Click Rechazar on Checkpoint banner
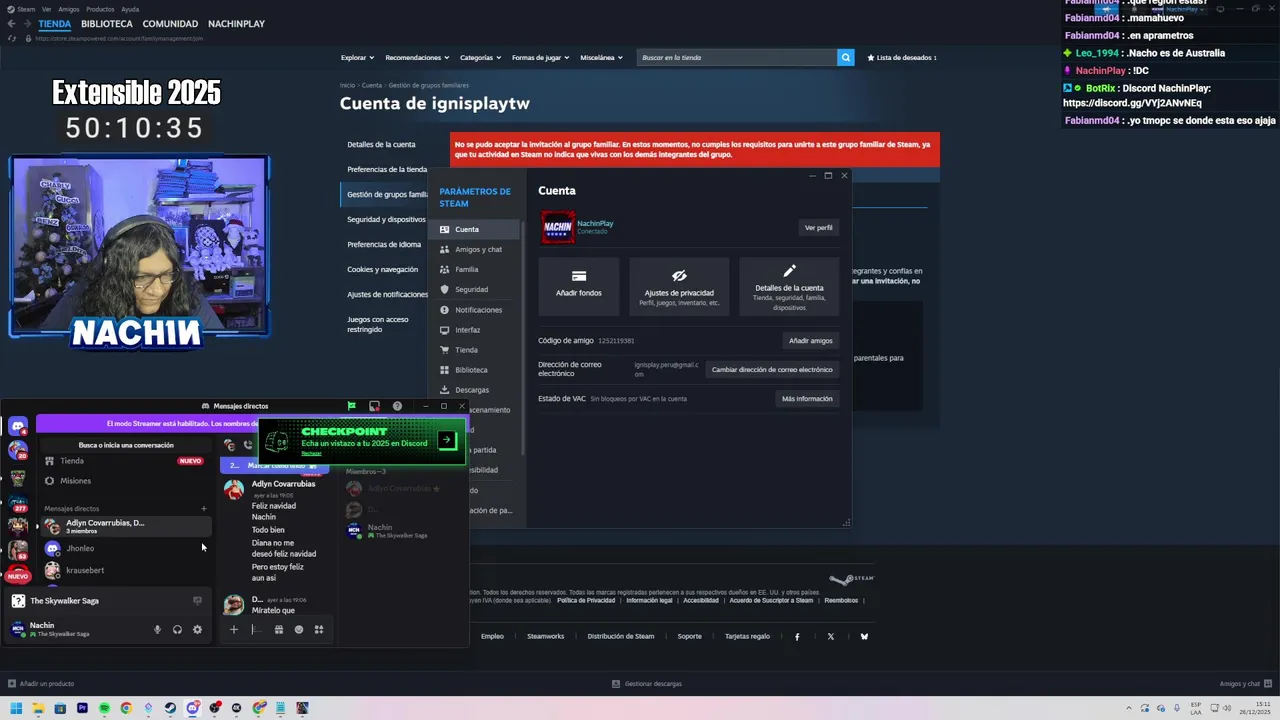Screen dimensions: 1280x720 click(x=311, y=453)
